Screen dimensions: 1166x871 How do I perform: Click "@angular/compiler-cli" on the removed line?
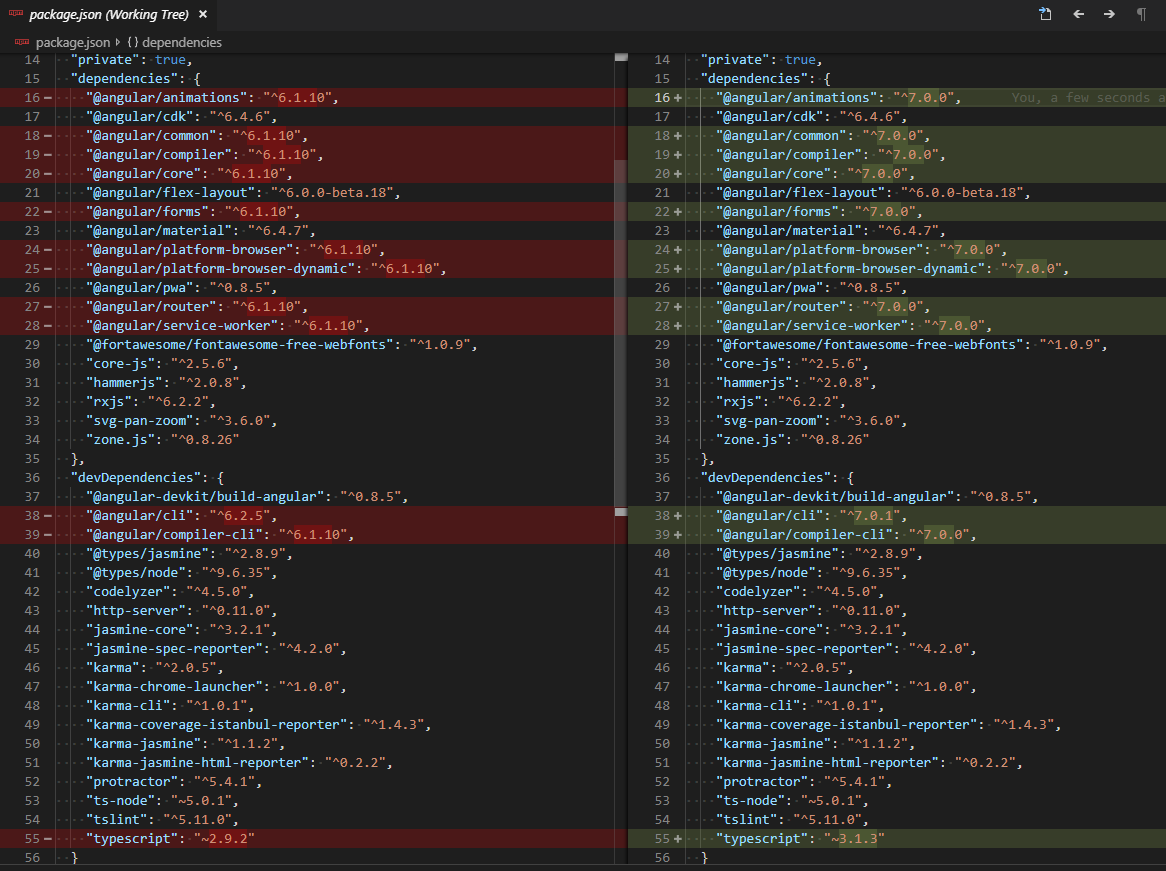(174, 535)
